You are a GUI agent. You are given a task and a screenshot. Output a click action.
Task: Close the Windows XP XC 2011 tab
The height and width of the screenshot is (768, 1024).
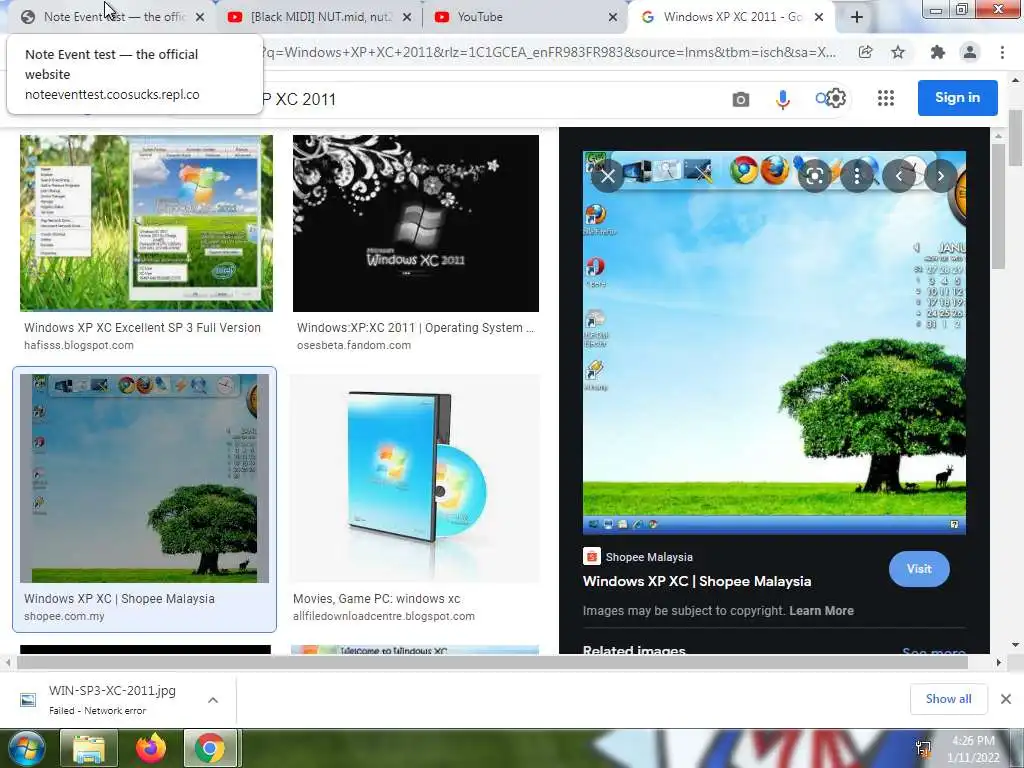pos(819,18)
